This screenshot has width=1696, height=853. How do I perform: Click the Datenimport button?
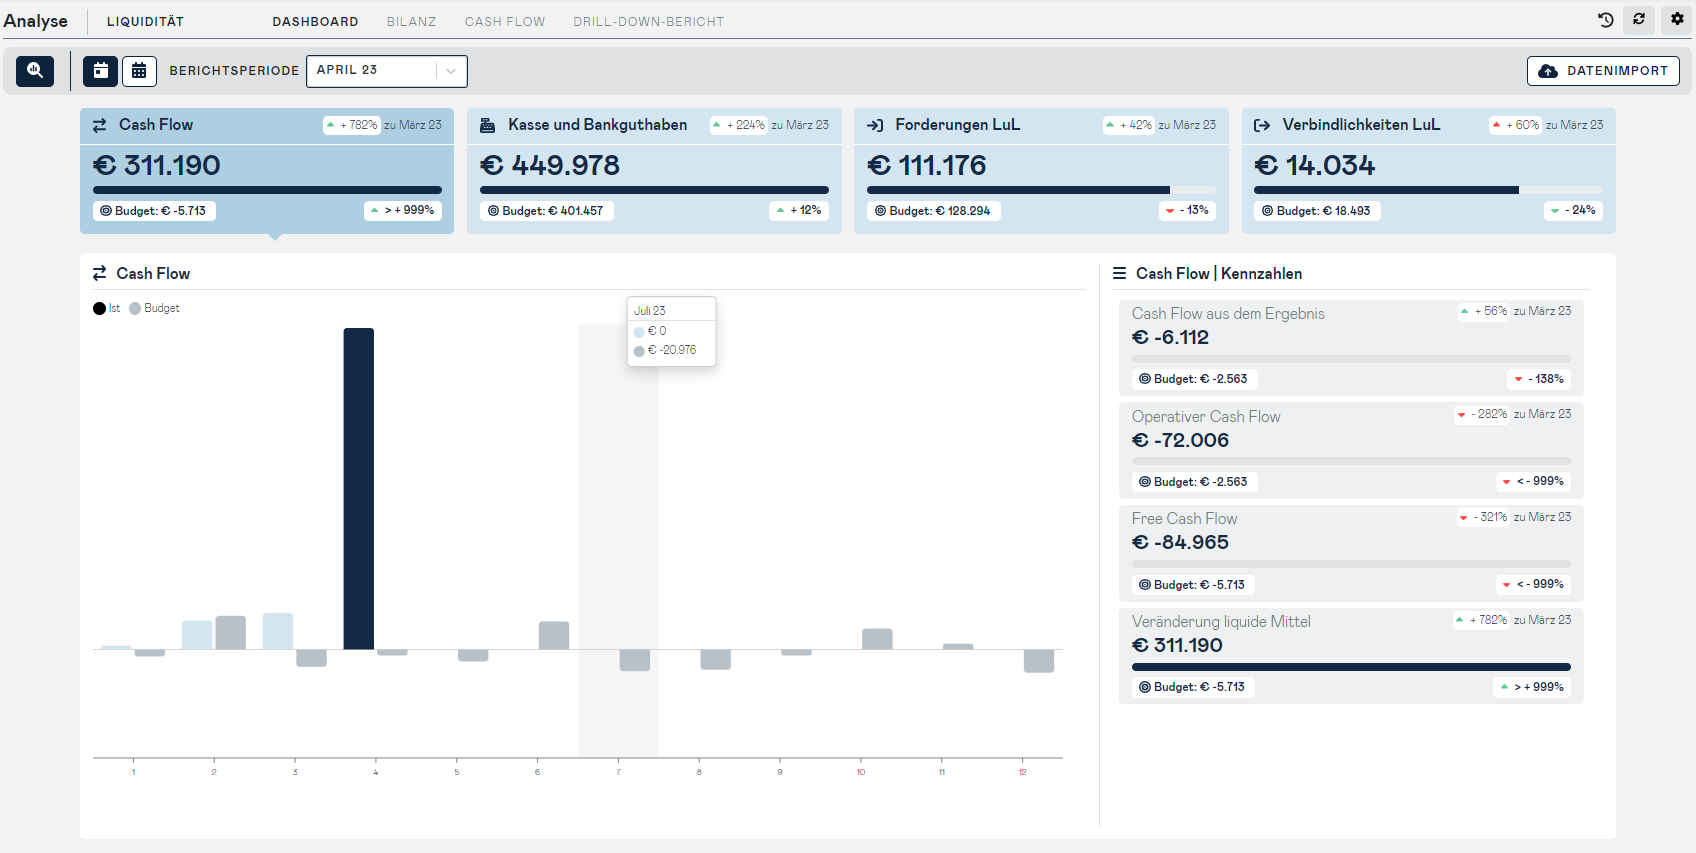1603,71
